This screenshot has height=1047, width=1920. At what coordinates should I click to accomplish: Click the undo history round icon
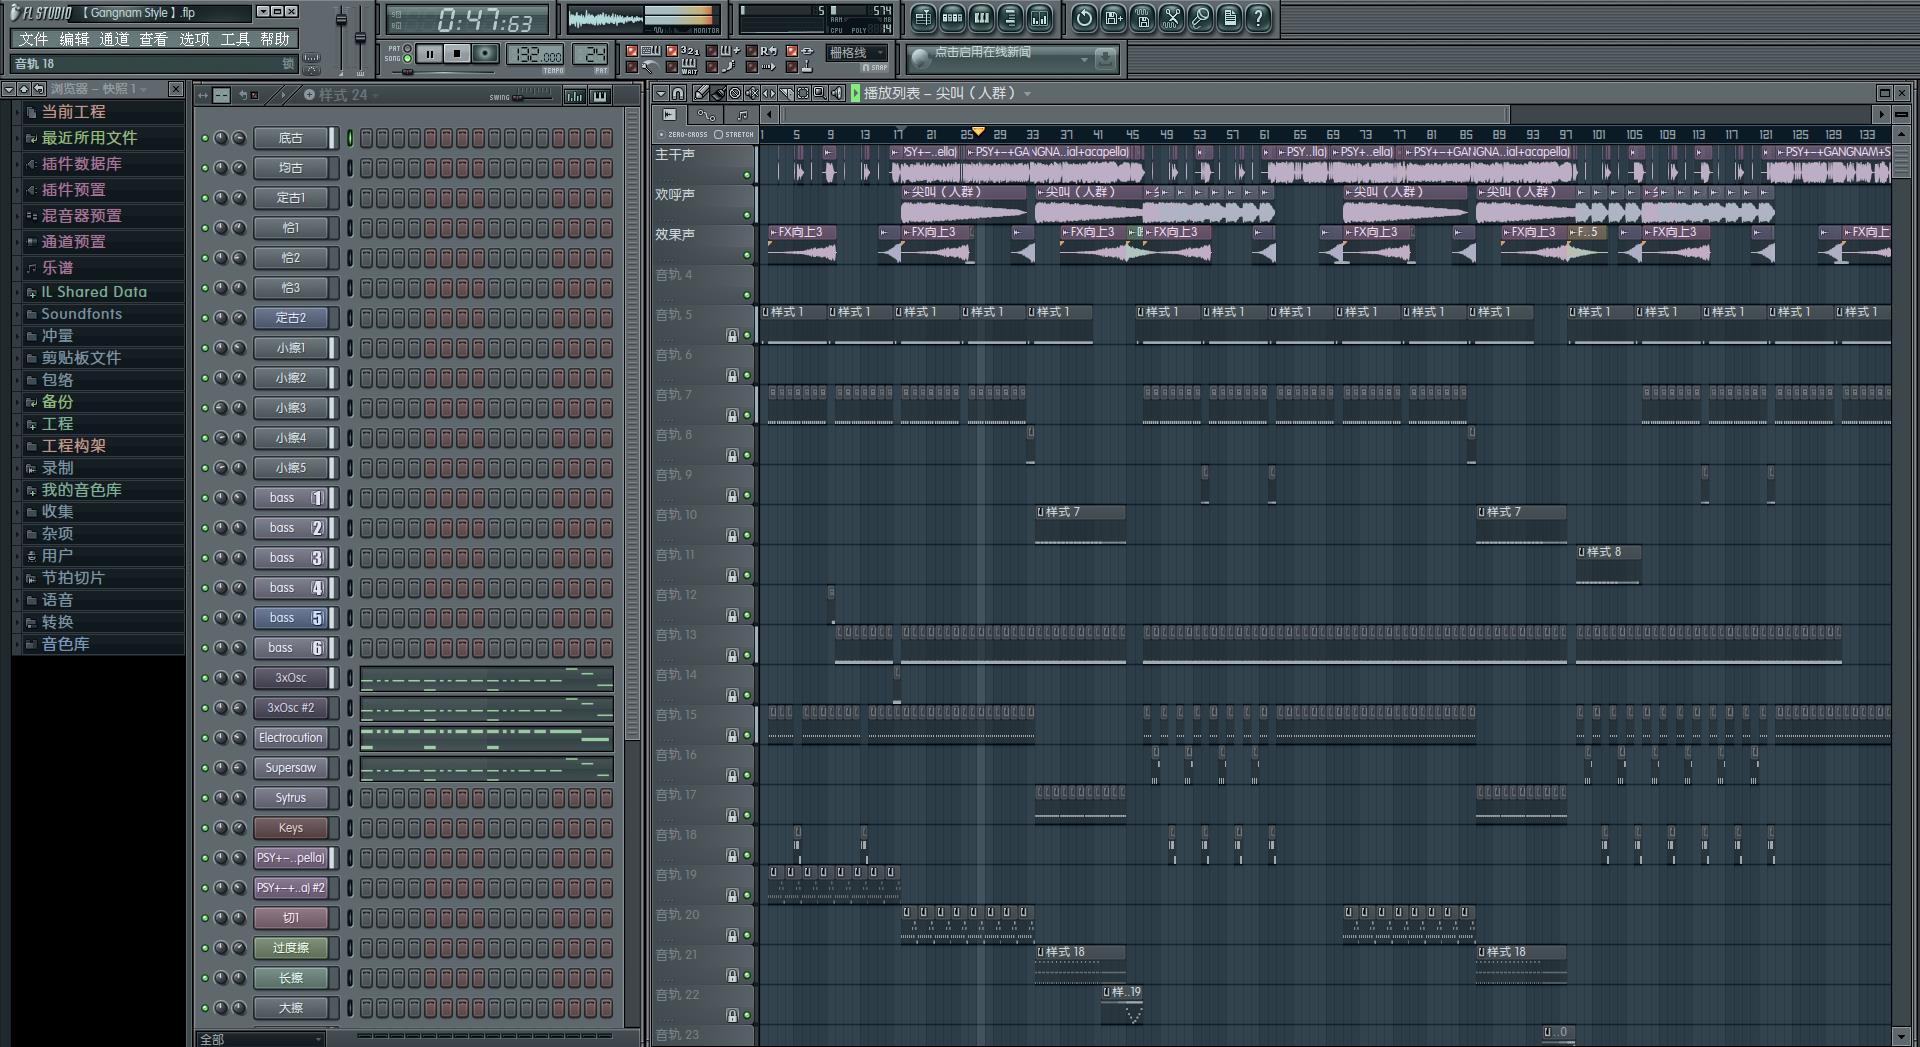(x=1084, y=18)
